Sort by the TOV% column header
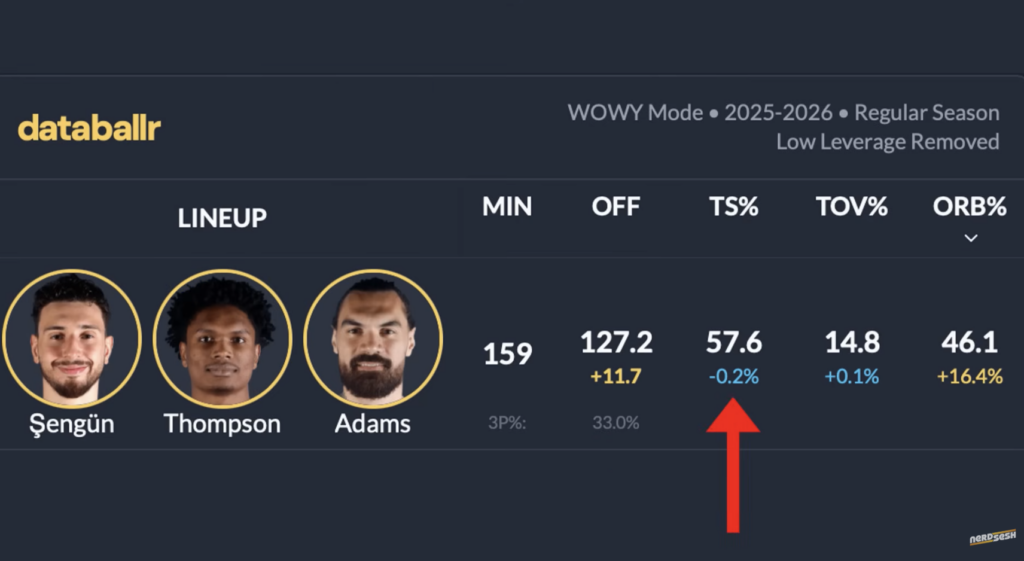 852,207
